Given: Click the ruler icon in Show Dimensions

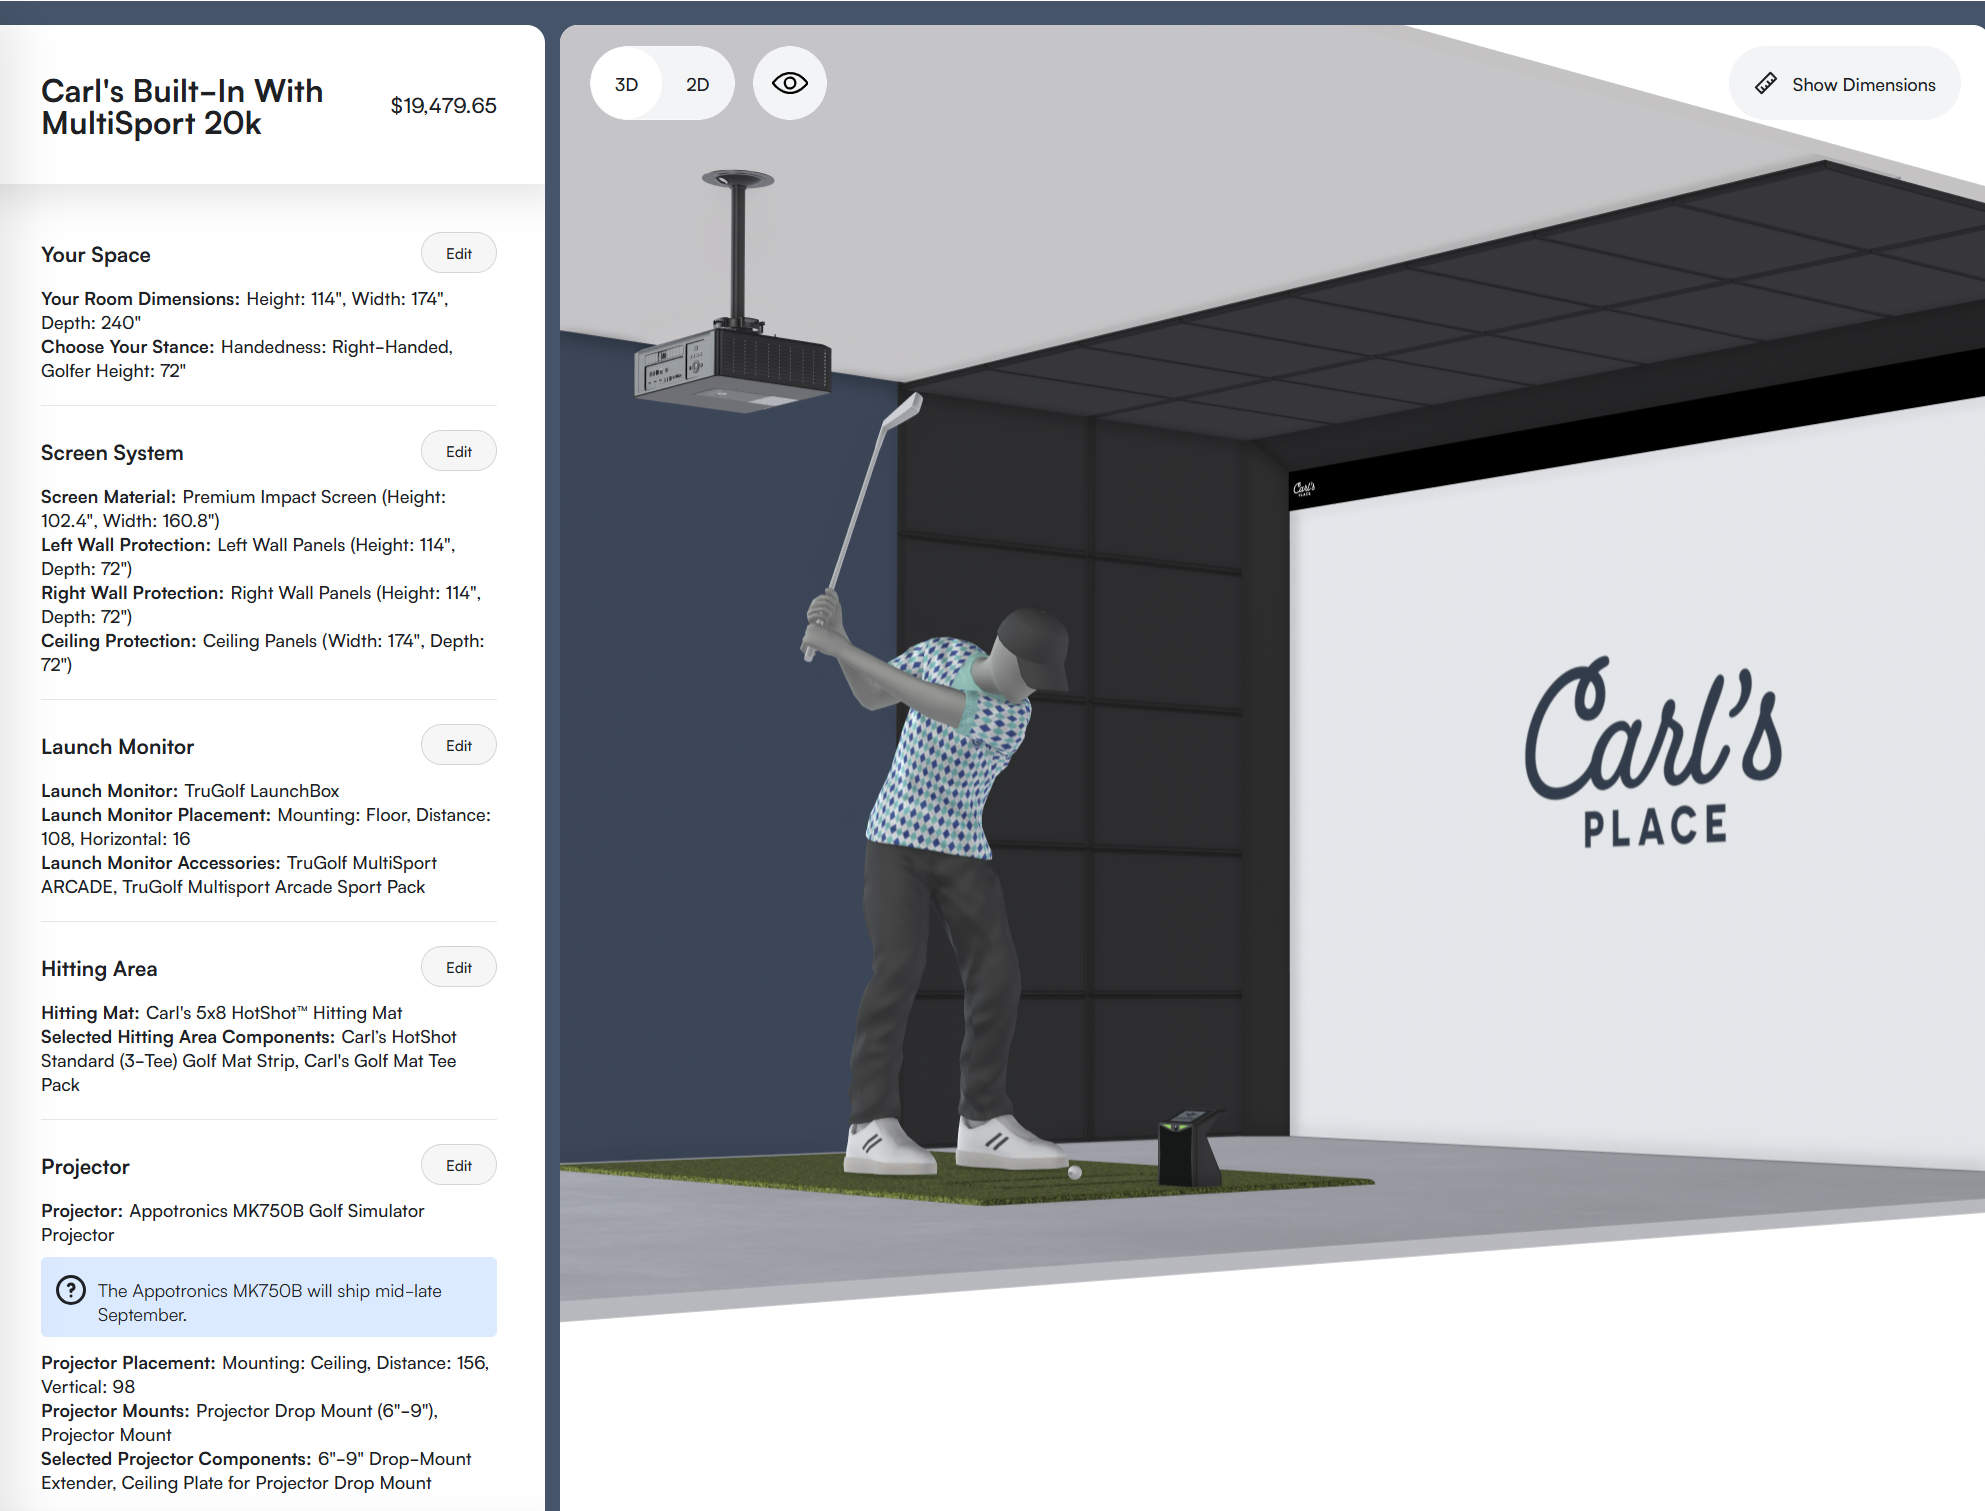Looking at the screenshot, I should click(1766, 84).
